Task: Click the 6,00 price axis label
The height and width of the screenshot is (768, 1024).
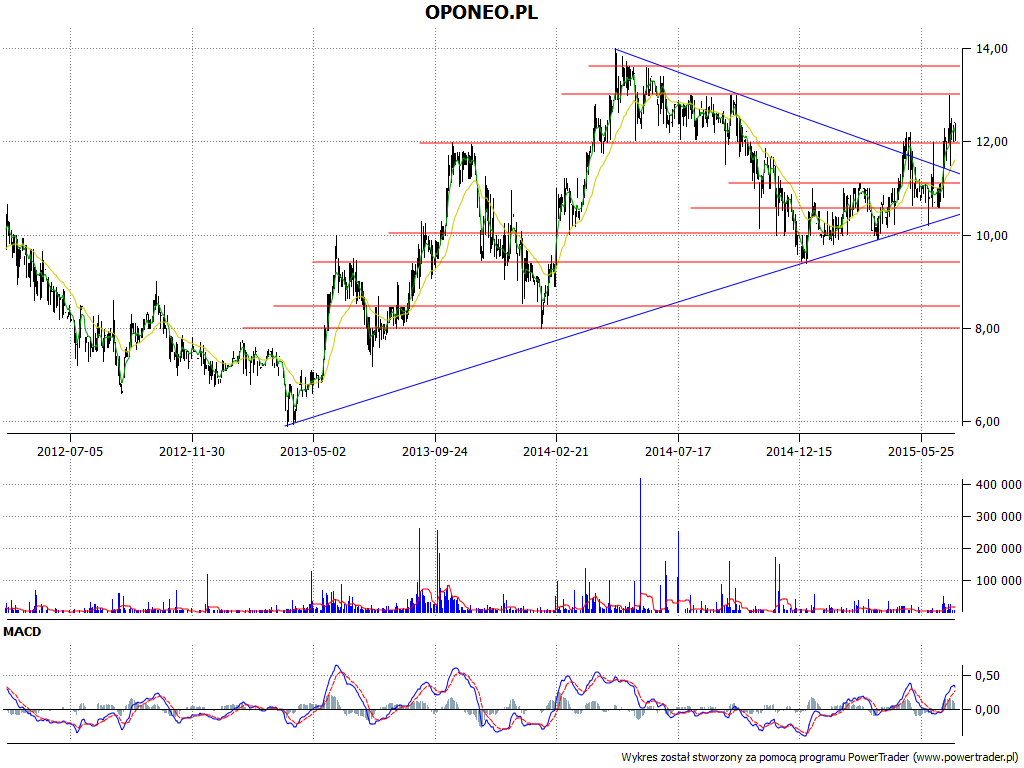Action: point(988,422)
